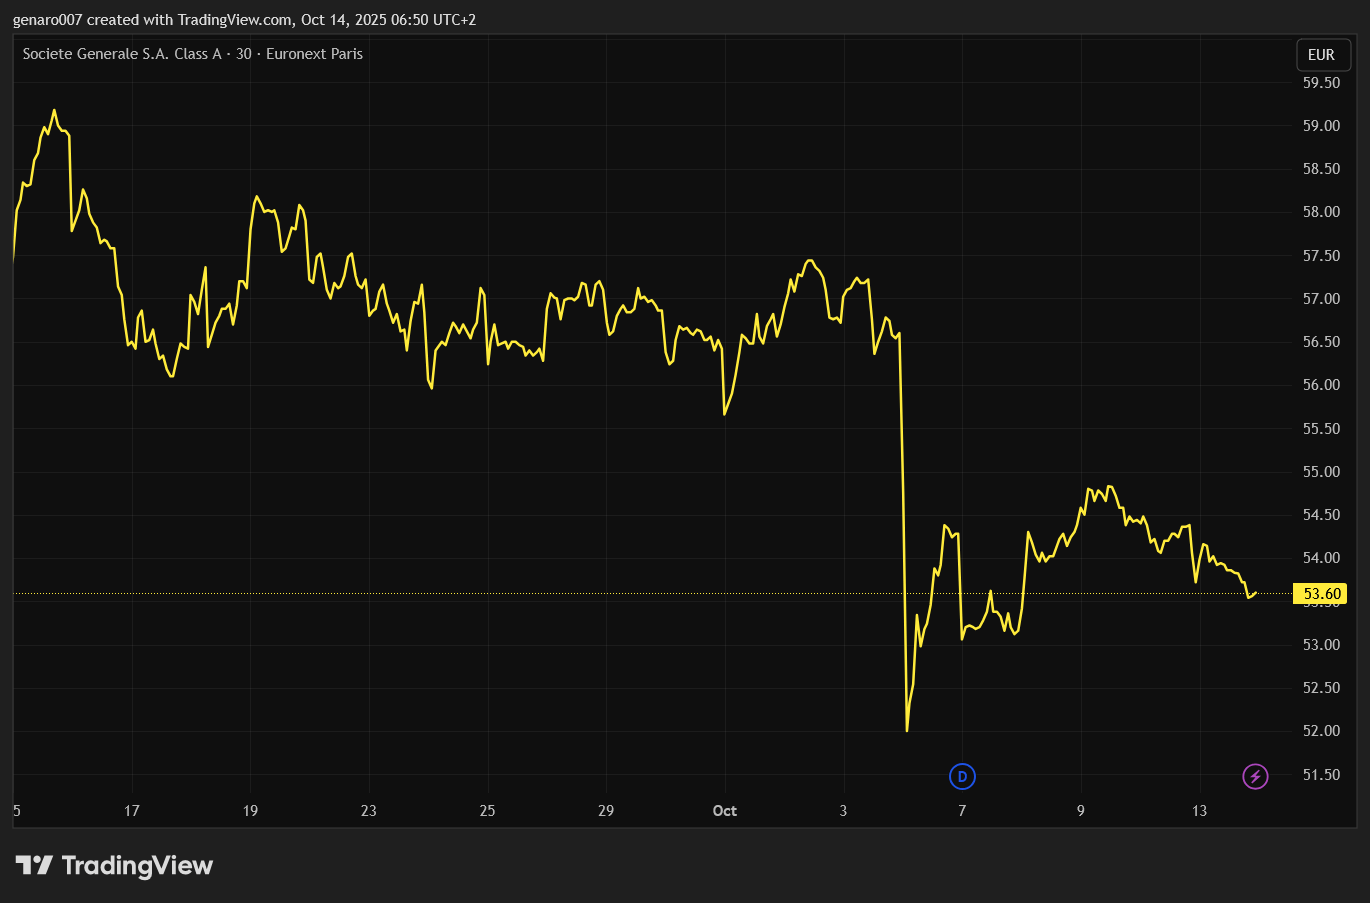Click the 59.00 price scale level
This screenshot has width=1370, height=903.
click(1321, 126)
